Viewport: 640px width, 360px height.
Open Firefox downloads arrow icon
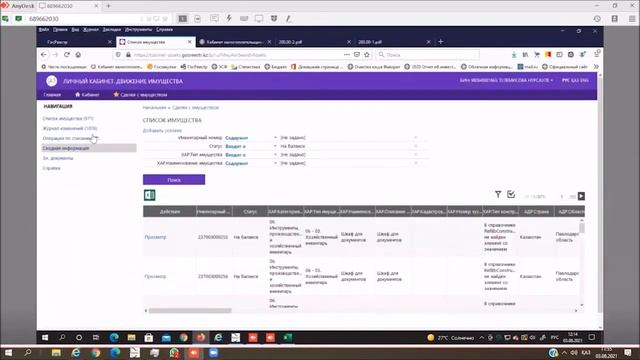(x=514, y=55)
